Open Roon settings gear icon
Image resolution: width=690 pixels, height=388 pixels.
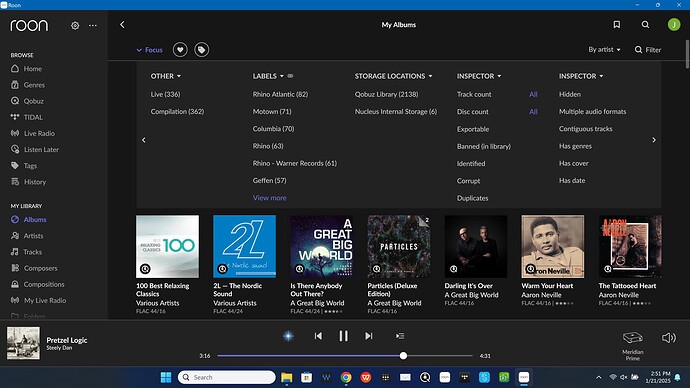pyautogui.click(x=75, y=26)
